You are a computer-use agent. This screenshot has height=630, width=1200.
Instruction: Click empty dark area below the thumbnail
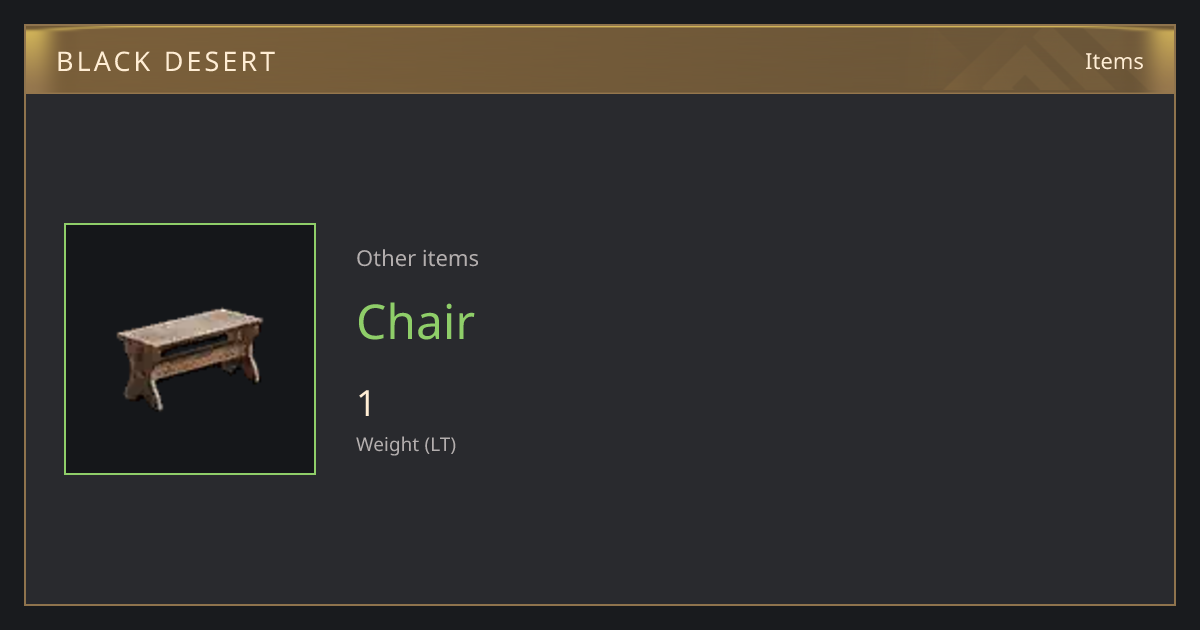(190, 540)
